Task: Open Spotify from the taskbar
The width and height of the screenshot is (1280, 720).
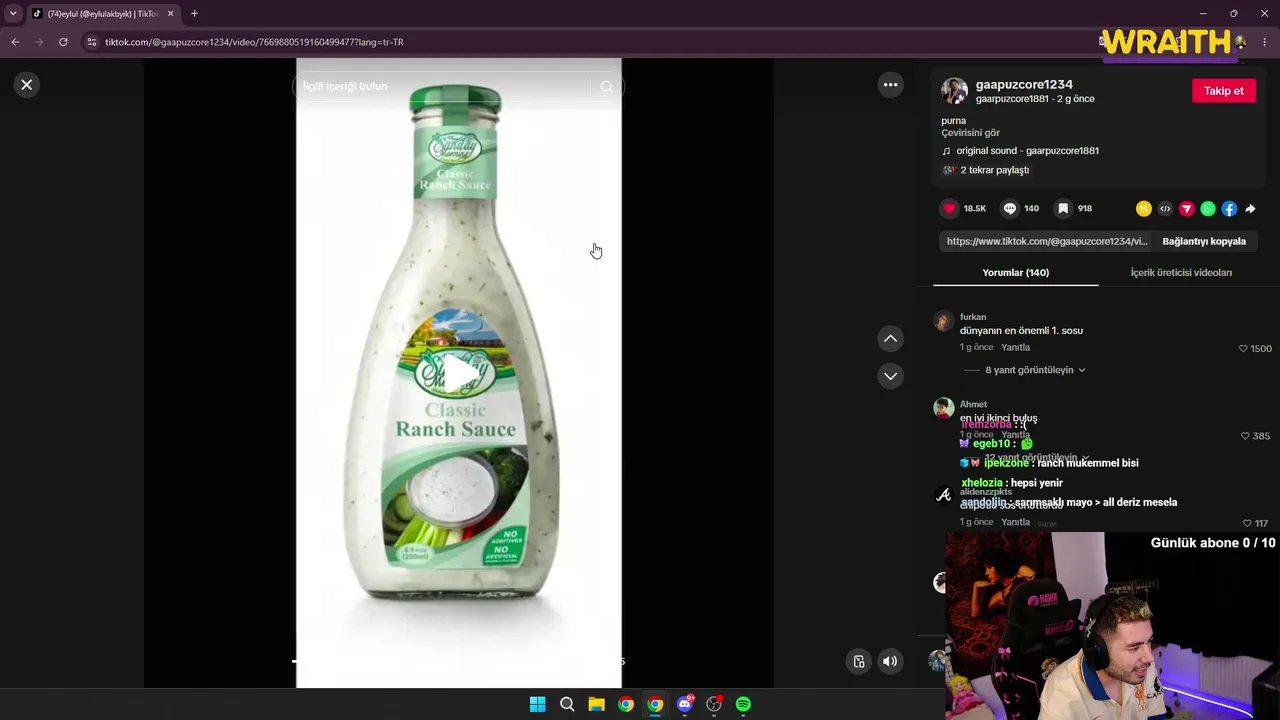Action: (x=743, y=704)
